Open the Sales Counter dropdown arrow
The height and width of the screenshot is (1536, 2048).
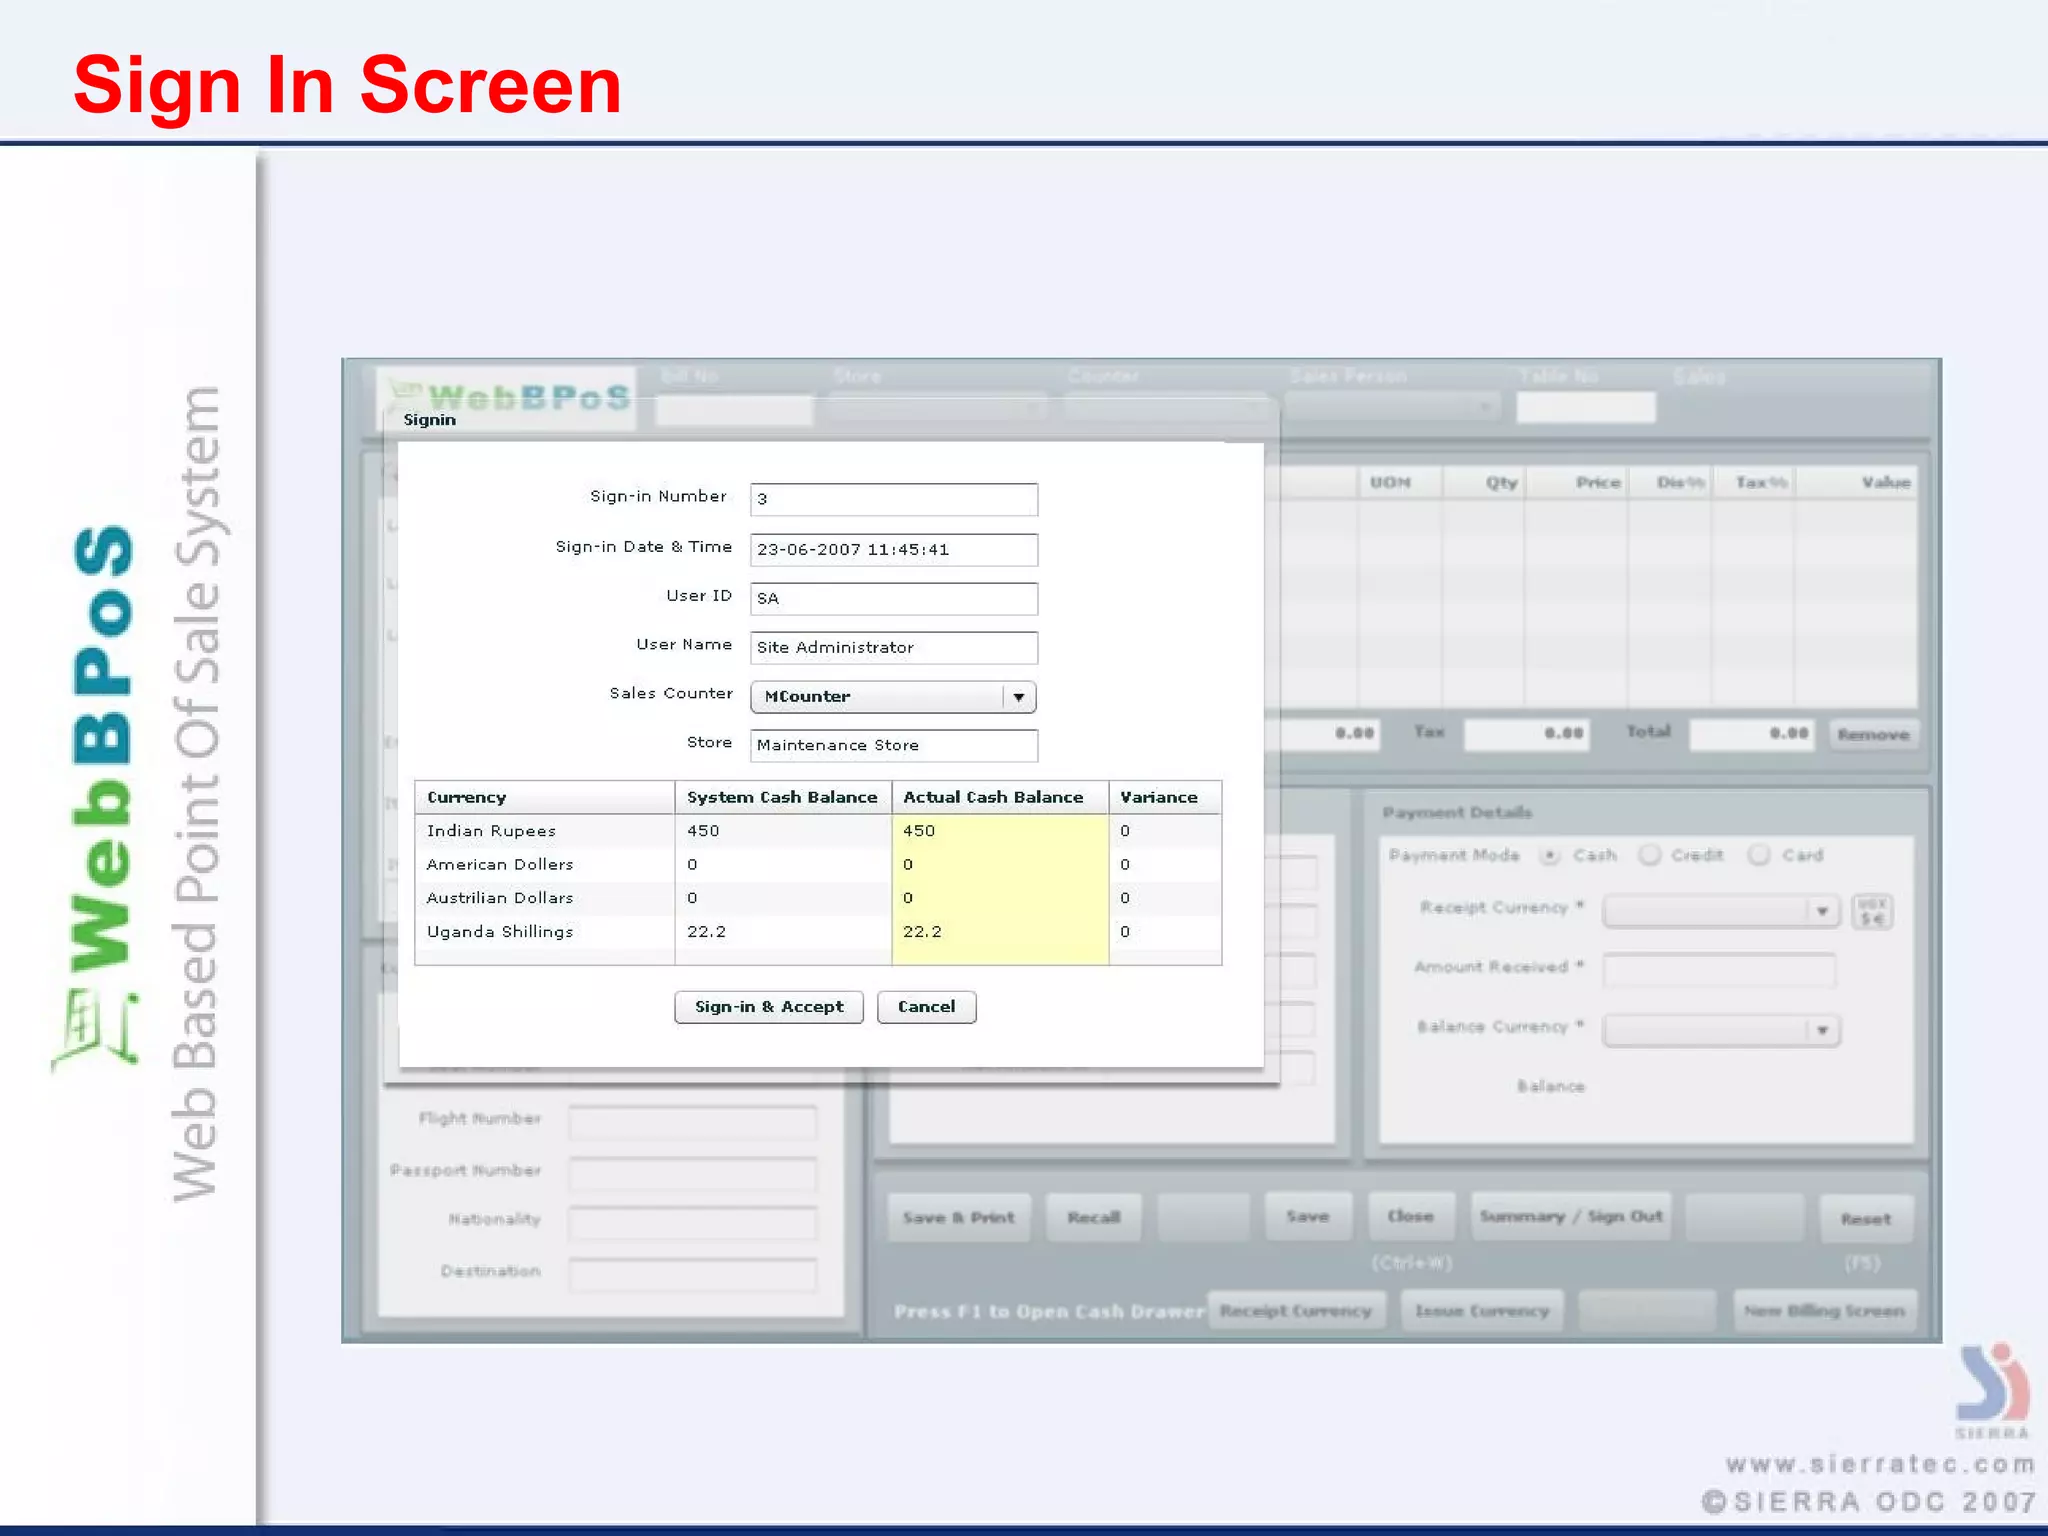pos(1019,697)
